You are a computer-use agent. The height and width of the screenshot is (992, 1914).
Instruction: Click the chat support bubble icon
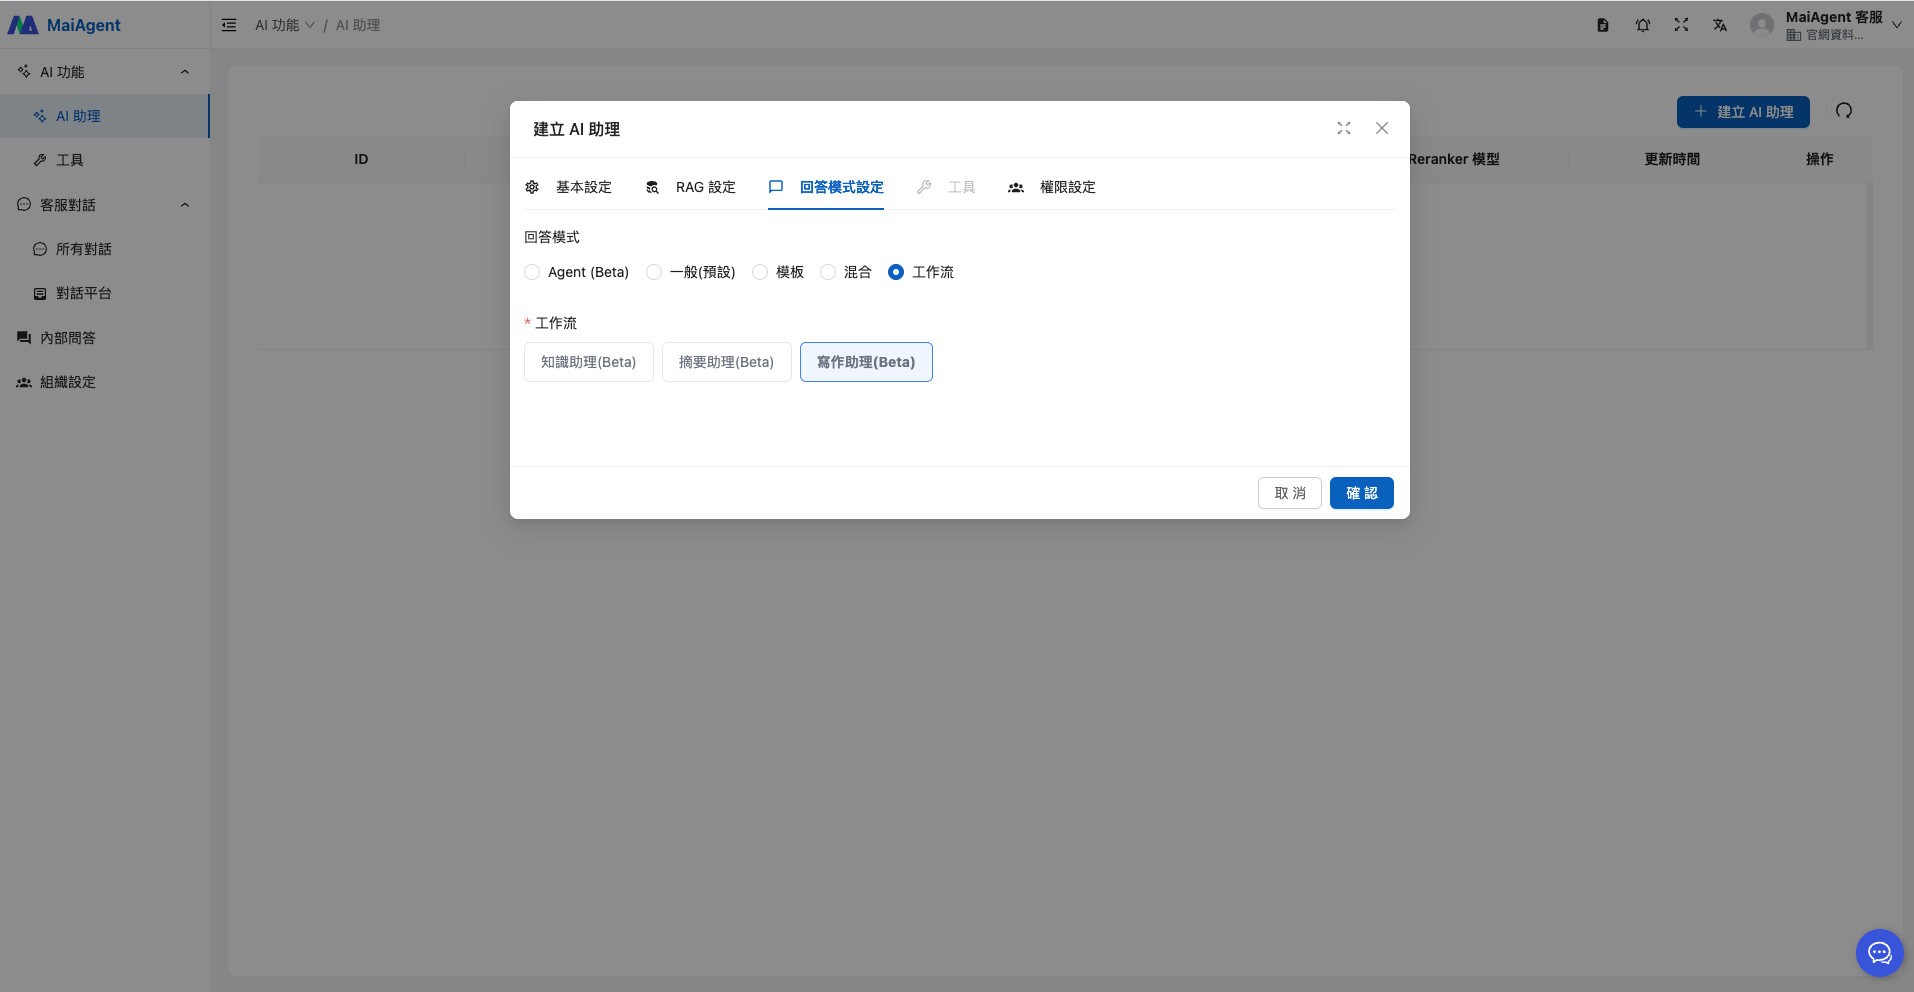pos(1879,953)
